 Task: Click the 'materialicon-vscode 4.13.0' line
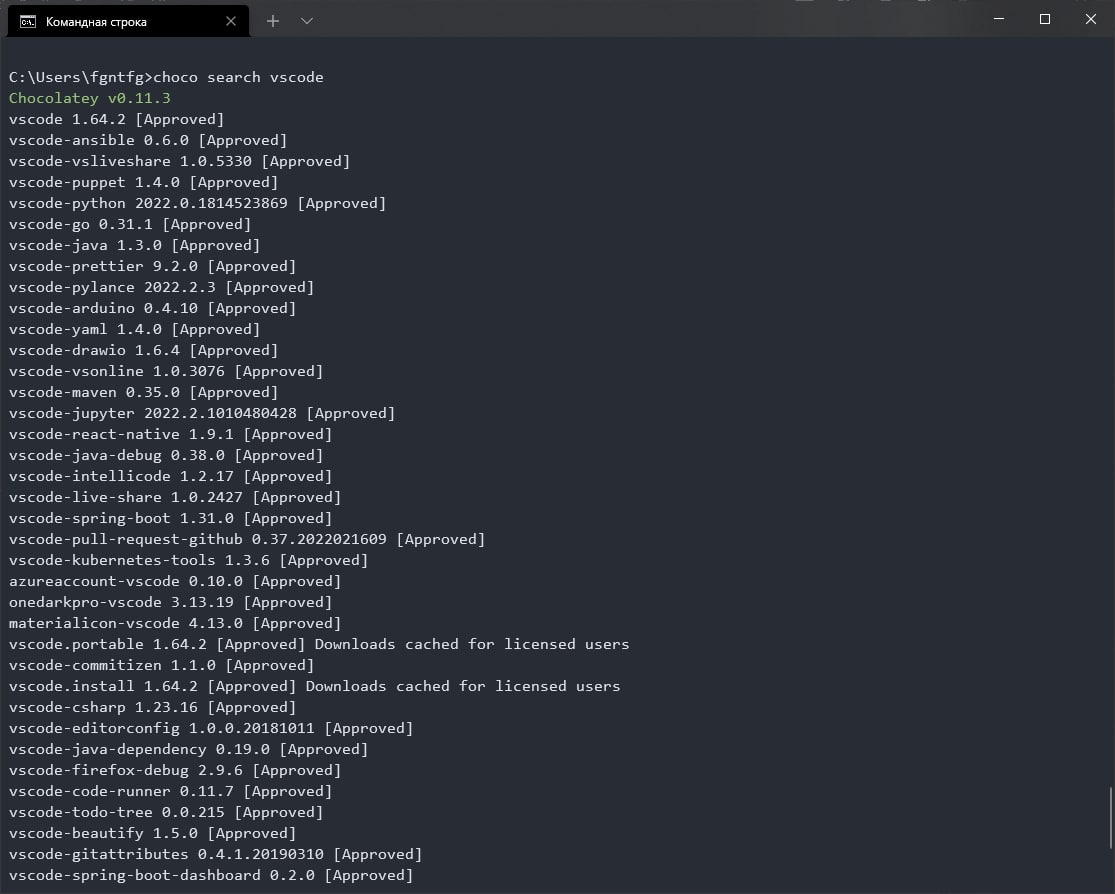(x=175, y=623)
